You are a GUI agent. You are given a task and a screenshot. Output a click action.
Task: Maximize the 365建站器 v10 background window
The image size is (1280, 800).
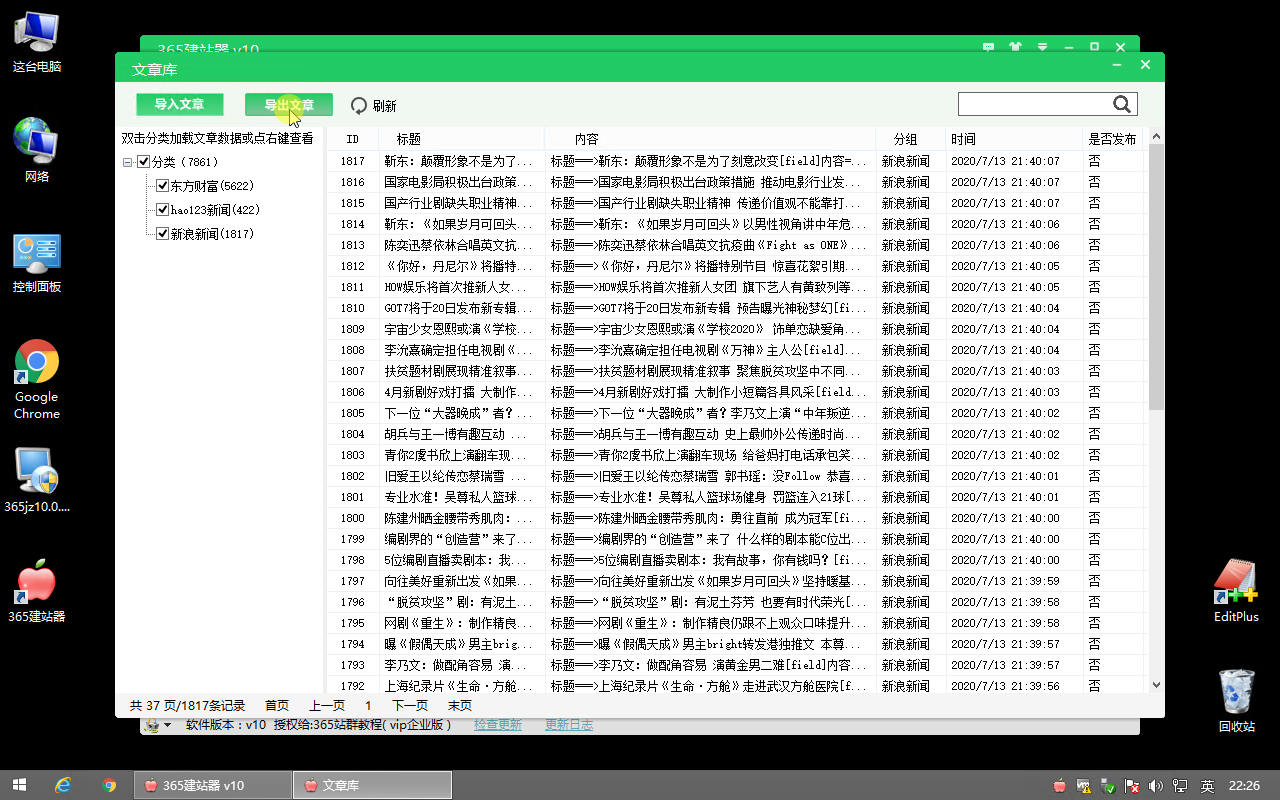click(1094, 46)
